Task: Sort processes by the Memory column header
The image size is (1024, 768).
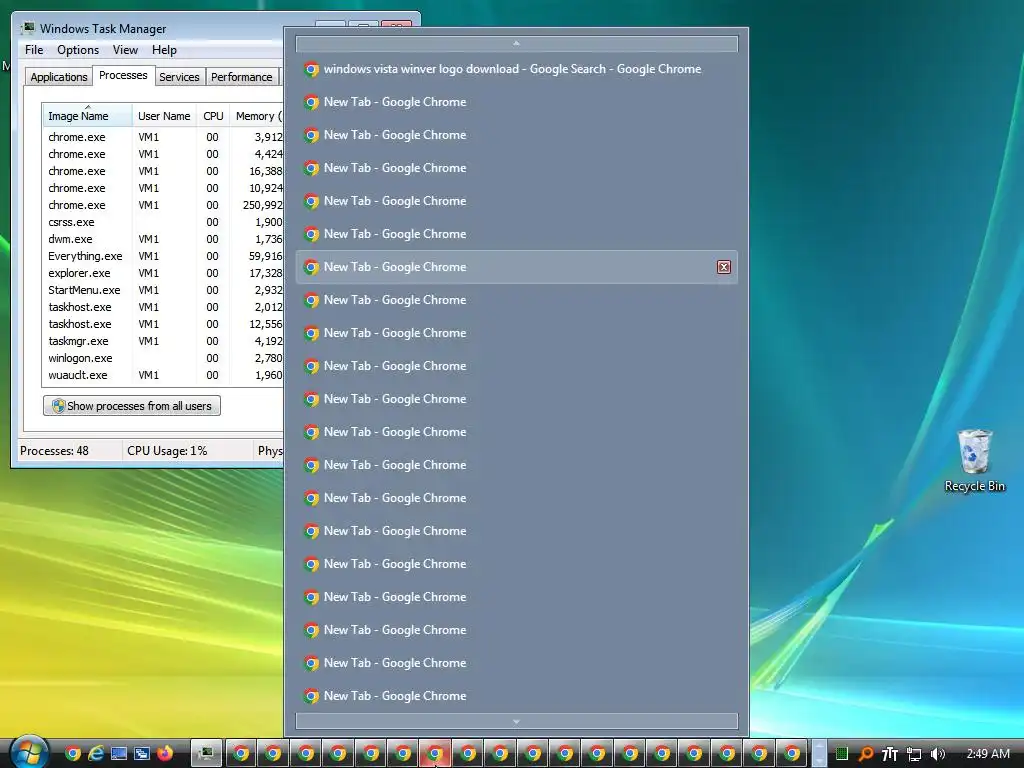Action: 257,116
